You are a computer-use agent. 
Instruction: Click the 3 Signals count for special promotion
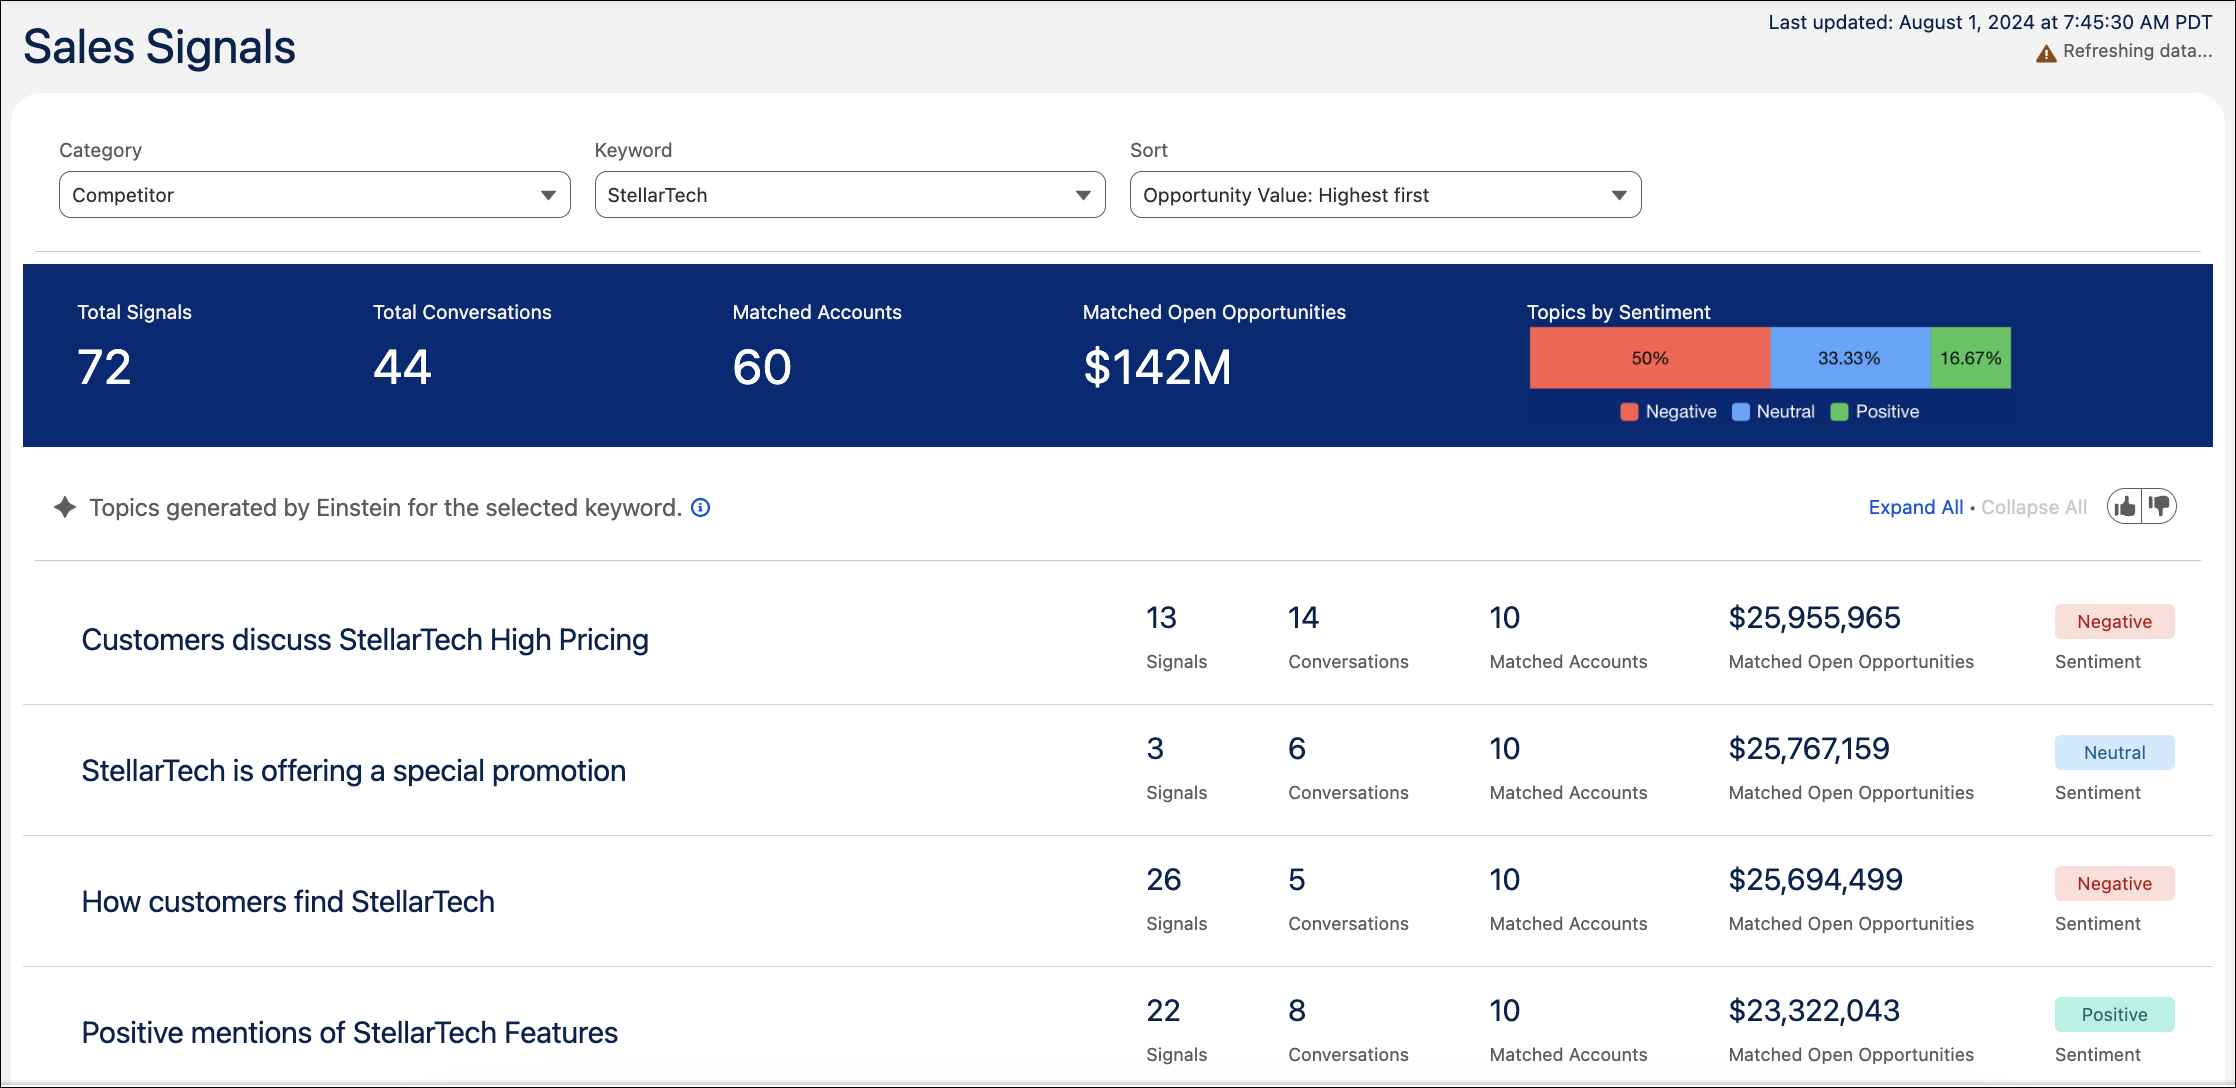1155,749
